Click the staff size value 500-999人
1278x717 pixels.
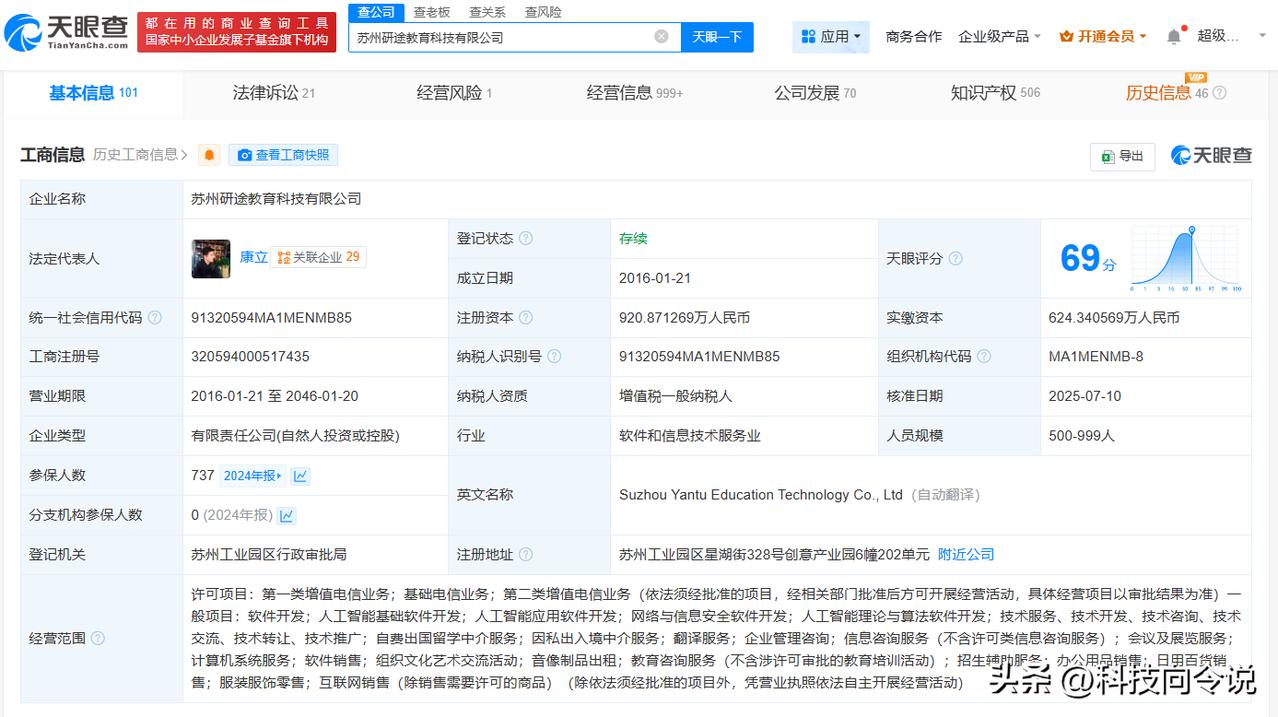(x=1081, y=436)
